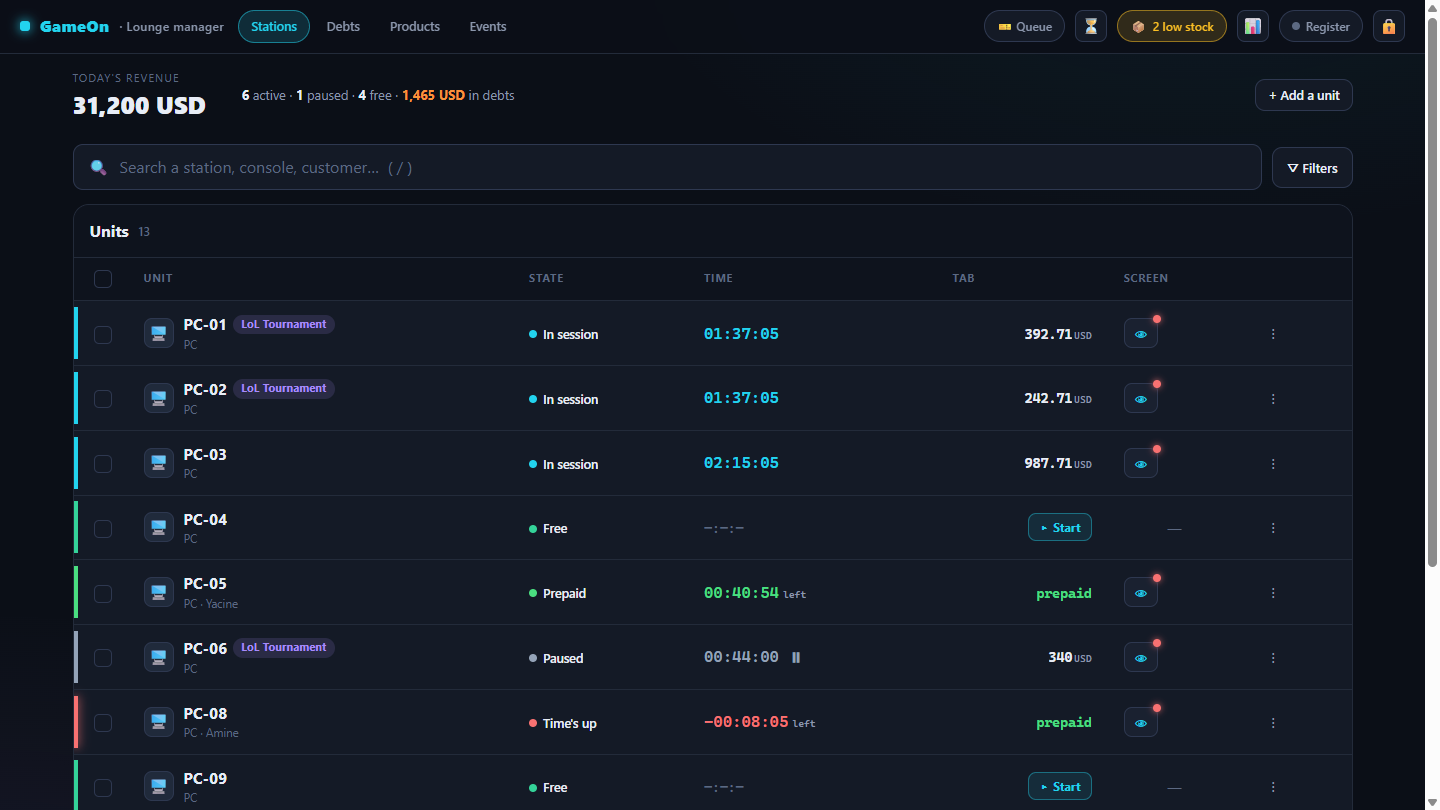Screen dimensions: 1440x810
Task: Switch to the Debts tab
Action: [343, 26]
